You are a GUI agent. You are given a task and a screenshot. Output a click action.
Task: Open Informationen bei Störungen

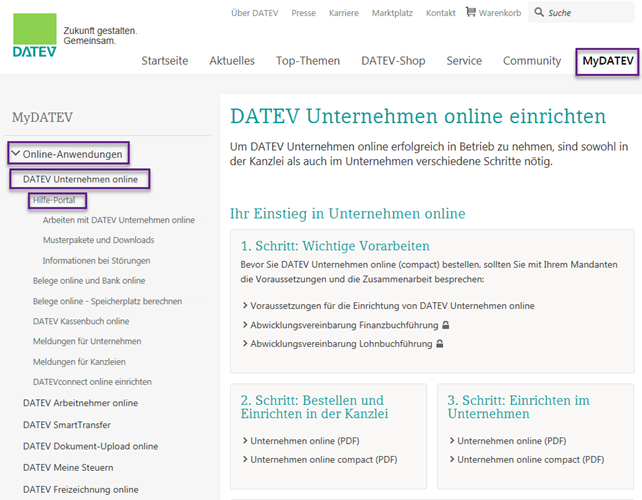96,260
